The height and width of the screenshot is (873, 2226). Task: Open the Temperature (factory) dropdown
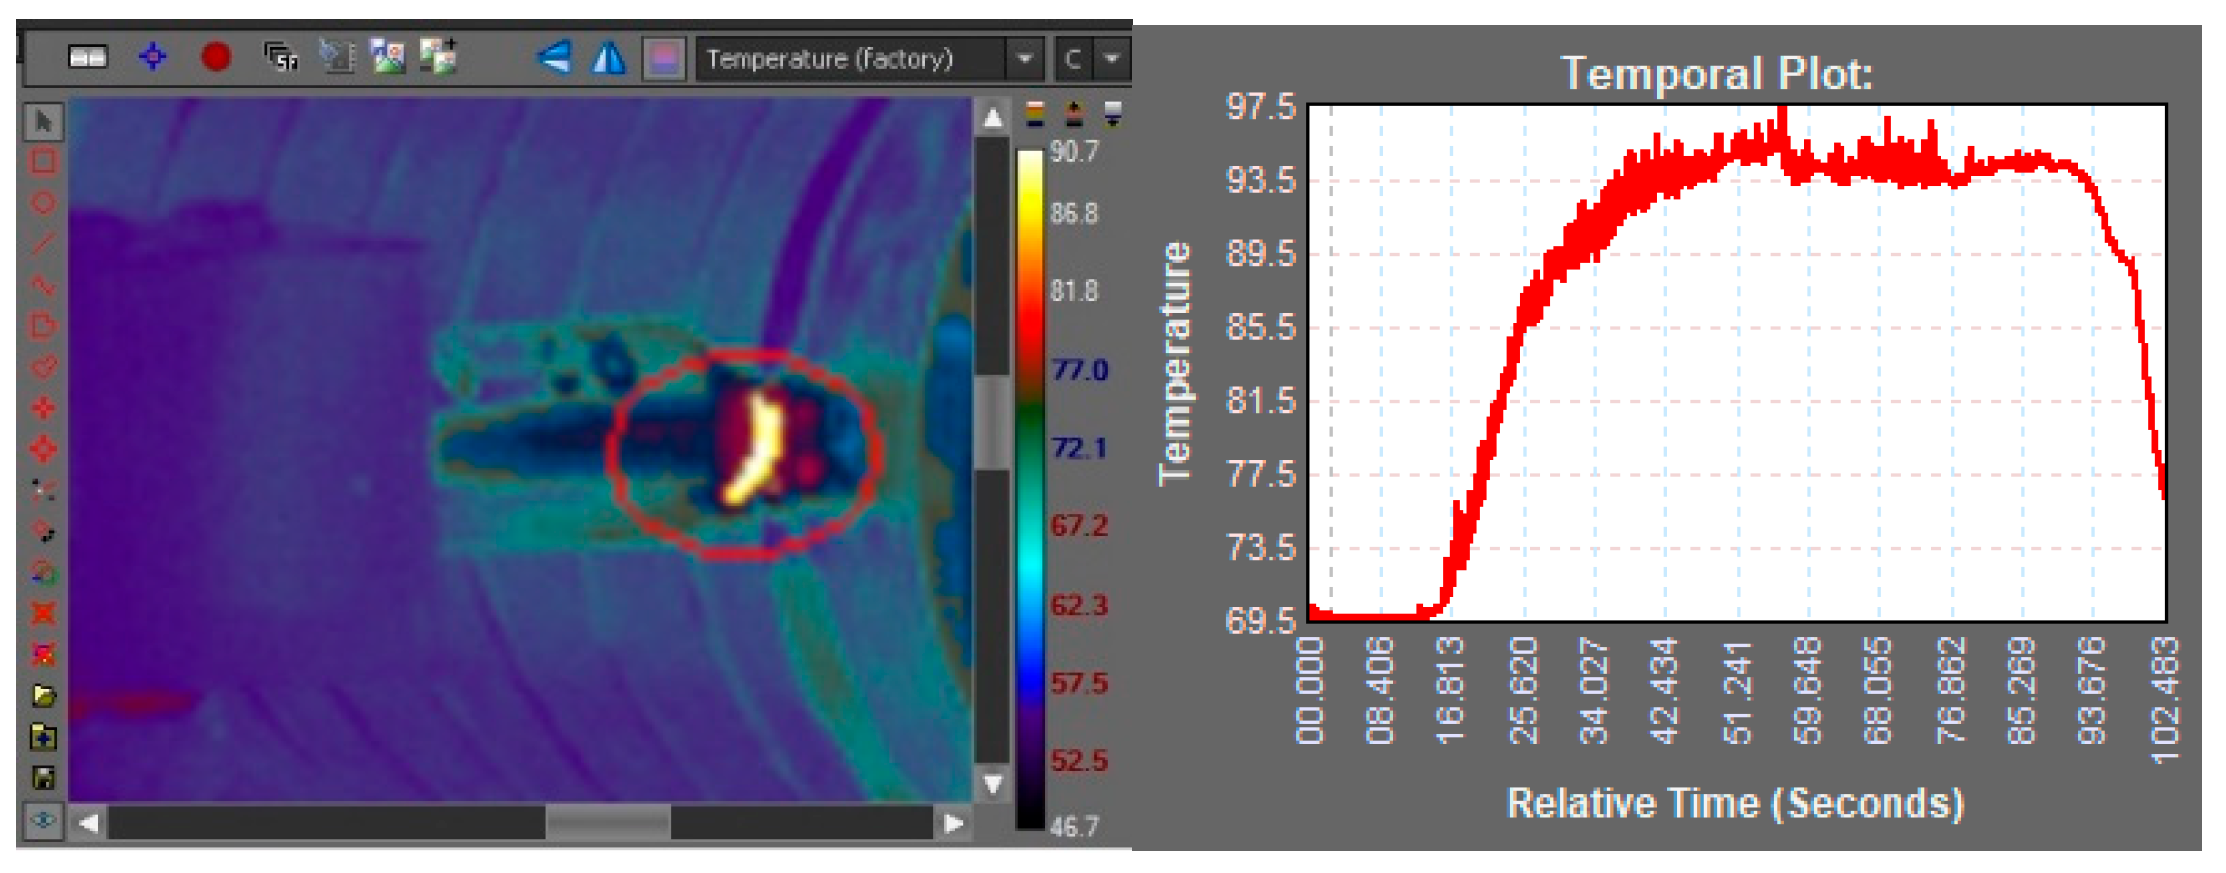pyautogui.click(x=1024, y=59)
